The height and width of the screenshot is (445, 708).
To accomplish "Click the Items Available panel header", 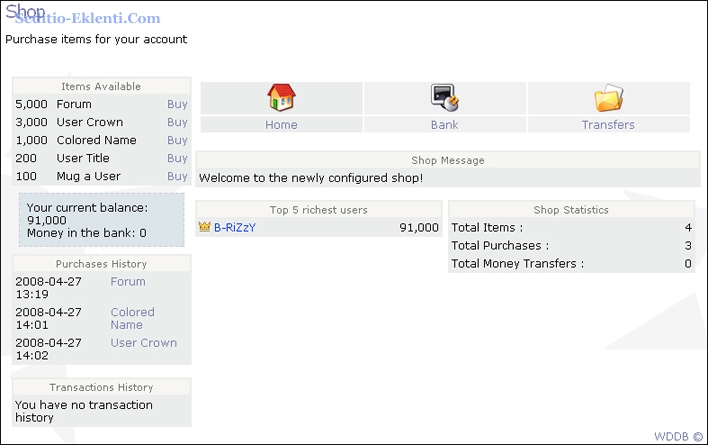I will click(101, 87).
